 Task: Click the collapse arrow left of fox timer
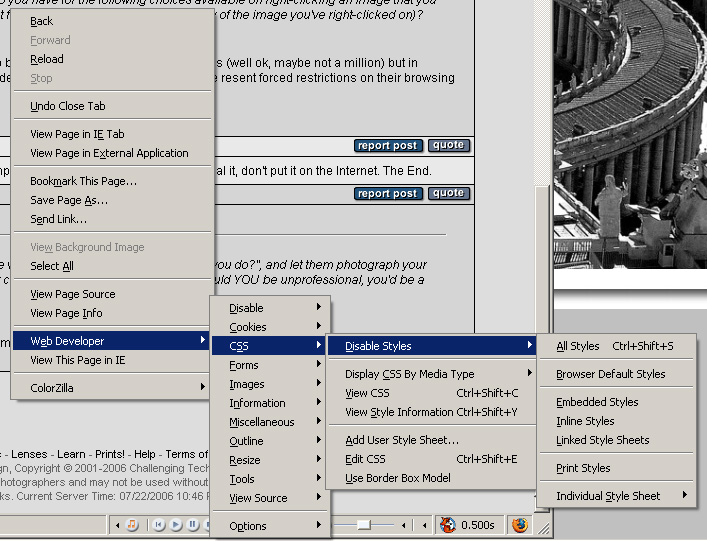point(425,525)
